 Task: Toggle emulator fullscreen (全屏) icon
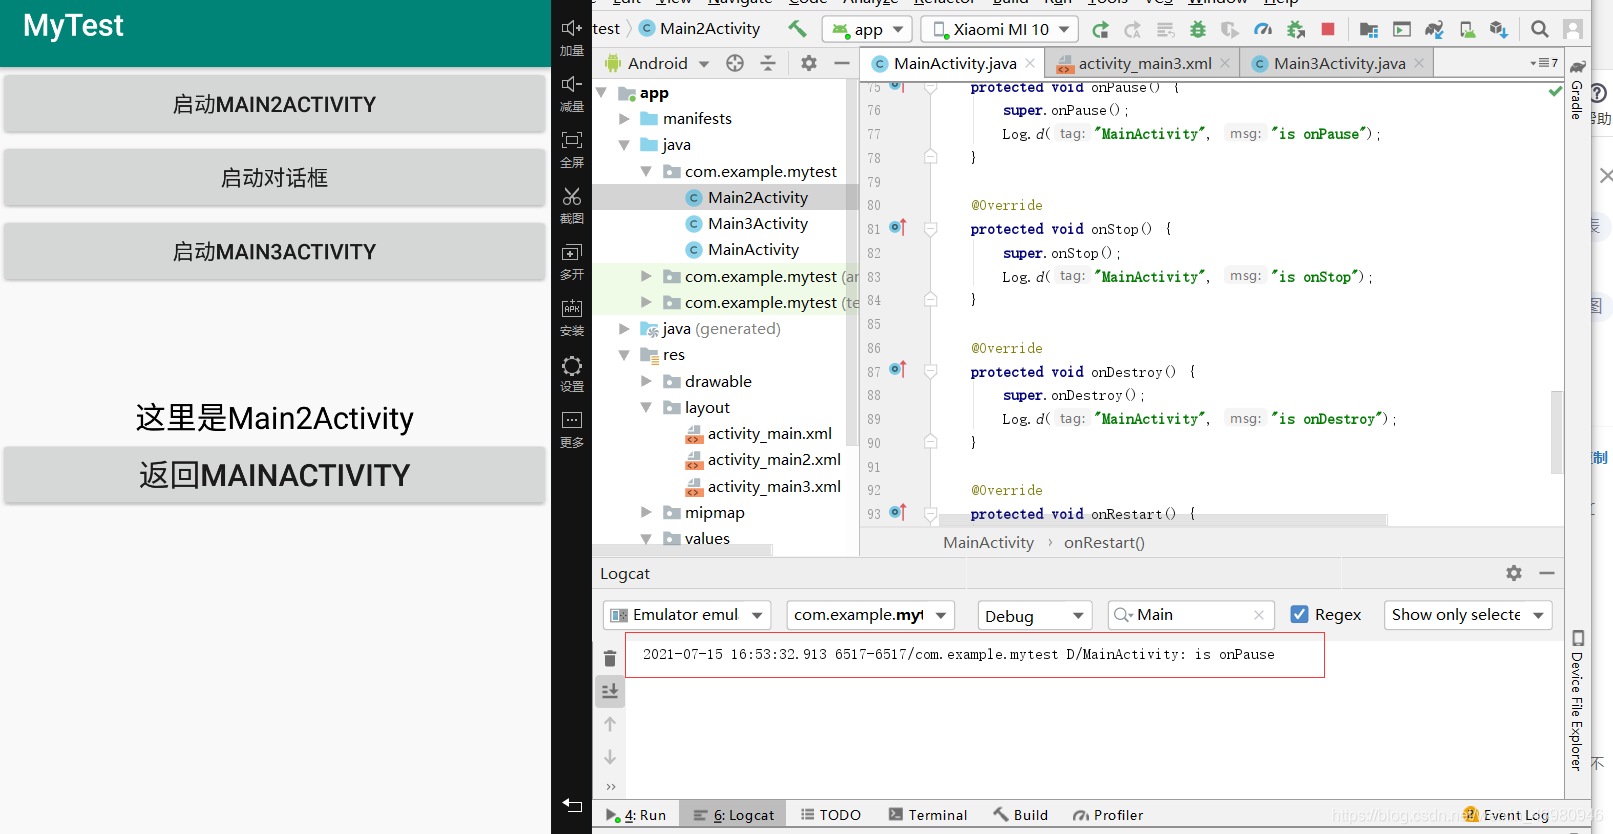572,140
